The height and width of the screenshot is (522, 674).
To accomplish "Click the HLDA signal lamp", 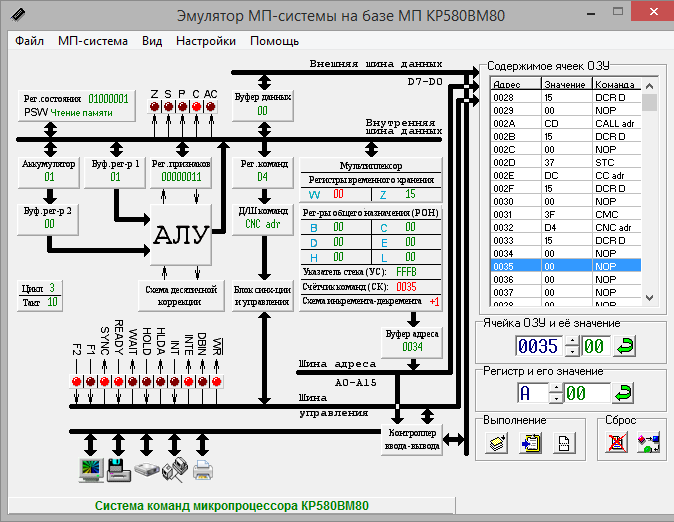I will (160, 381).
